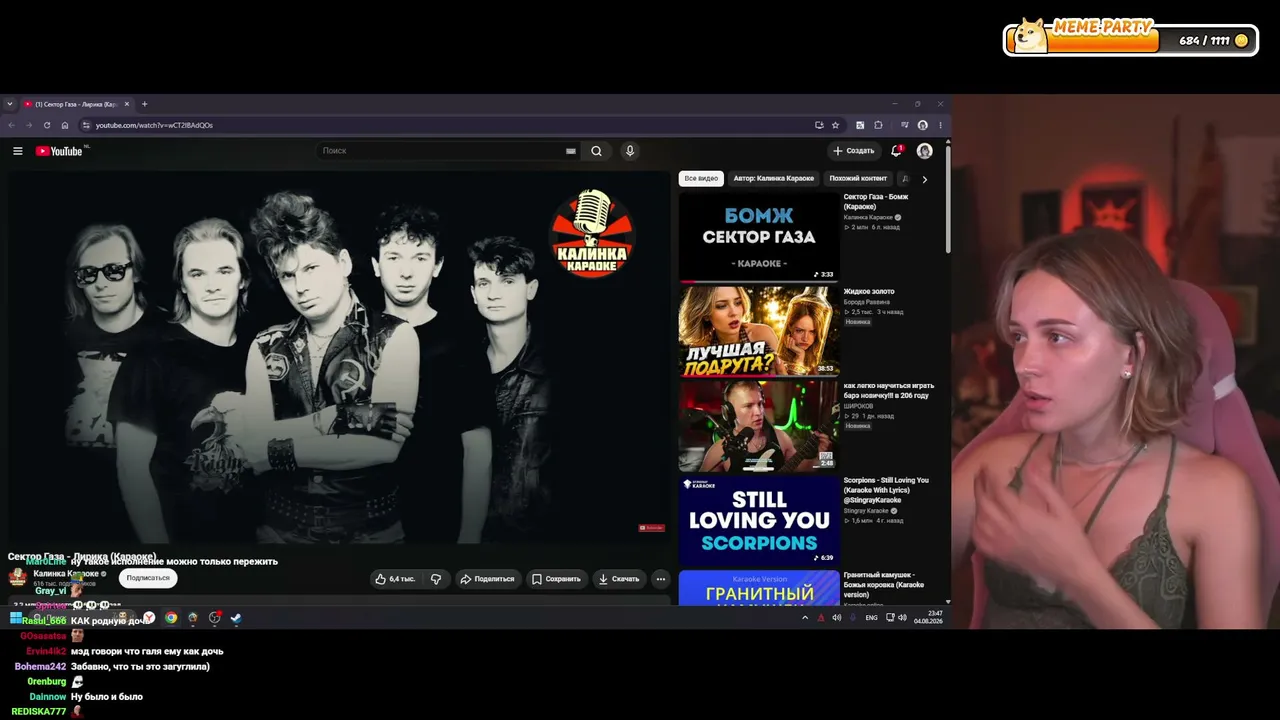Open the taskbar clock showing 23:47
Viewport: 1280px width, 720px height.
pos(928,617)
